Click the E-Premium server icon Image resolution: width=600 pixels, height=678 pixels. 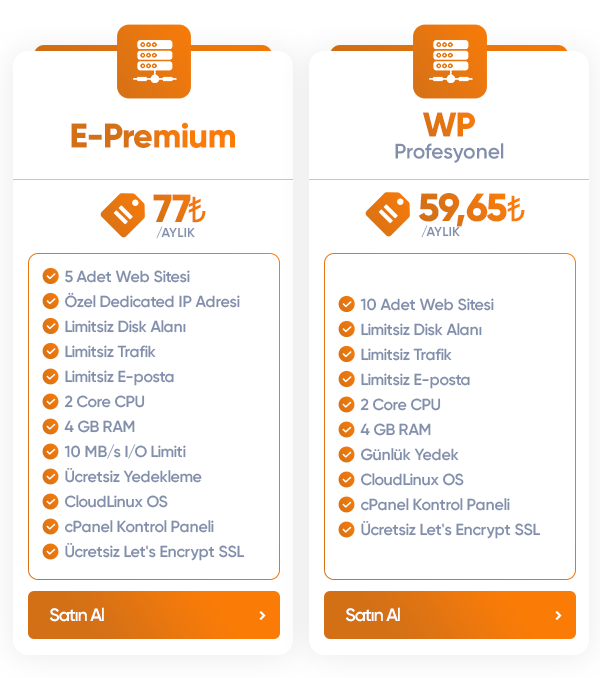pyautogui.click(x=154, y=61)
